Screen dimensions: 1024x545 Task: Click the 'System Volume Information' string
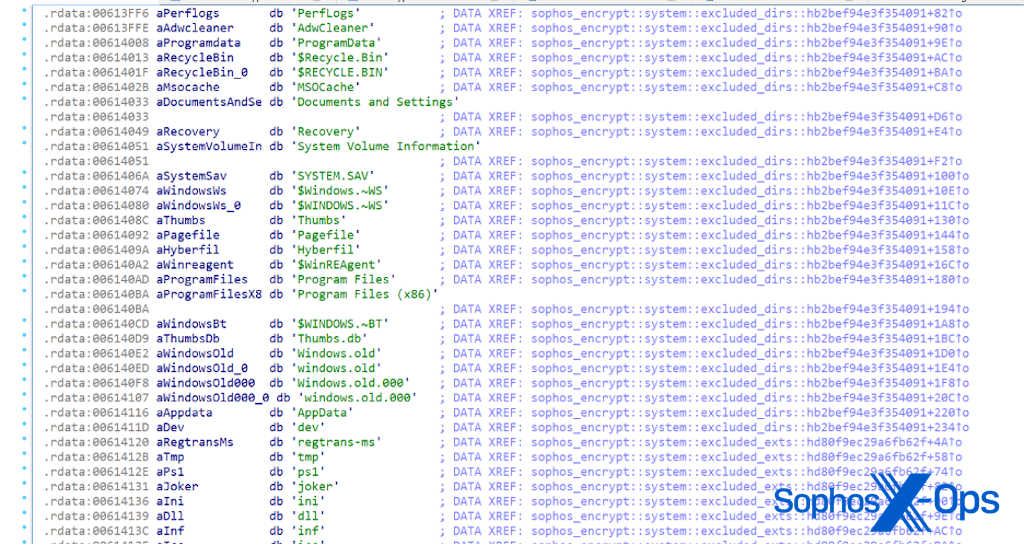click(x=385, y=146)
